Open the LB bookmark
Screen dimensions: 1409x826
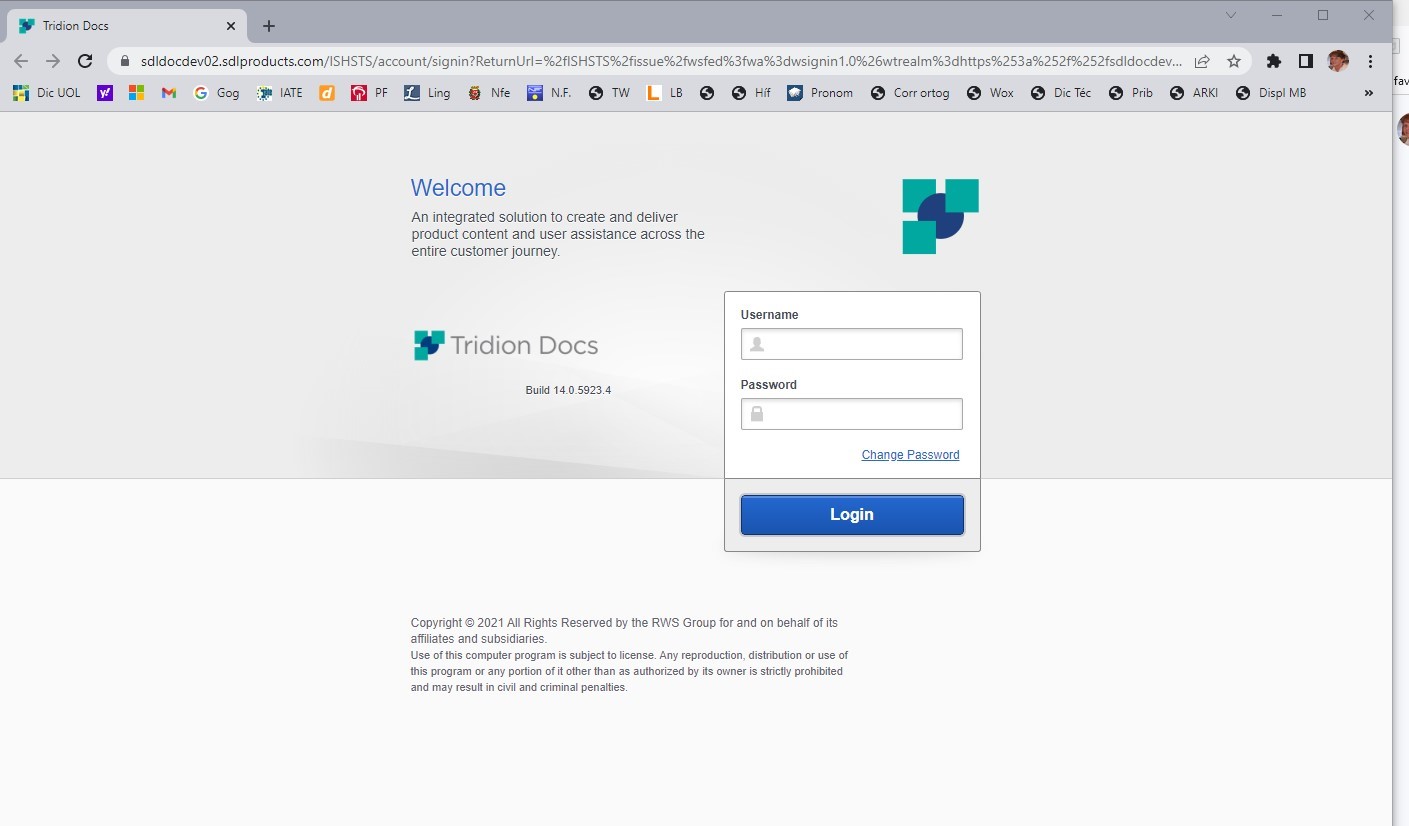pos(665,93)
